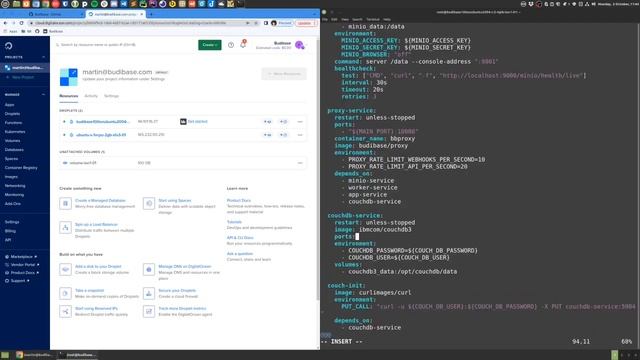This screenshot has height=360, width=640.
Task: Select the martin@budibase project in sidebar
Action: [x=24, y=68]
